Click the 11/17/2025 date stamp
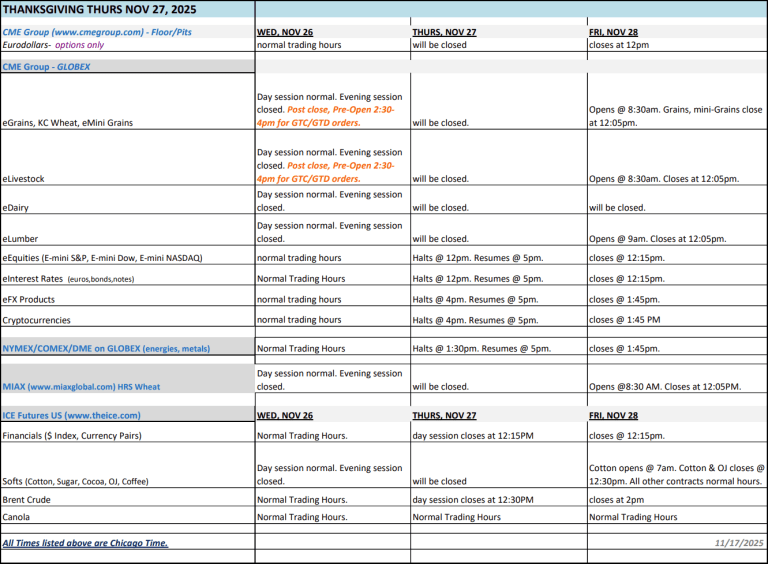 click(738, 543)
